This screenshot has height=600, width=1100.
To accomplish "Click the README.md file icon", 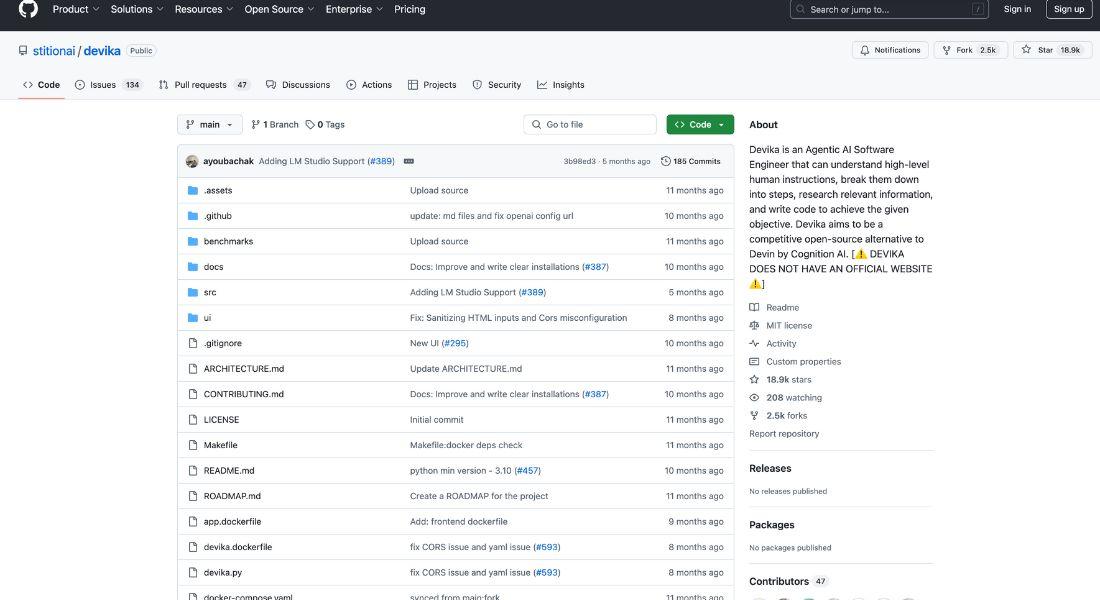I will click(x=193, y=470).
